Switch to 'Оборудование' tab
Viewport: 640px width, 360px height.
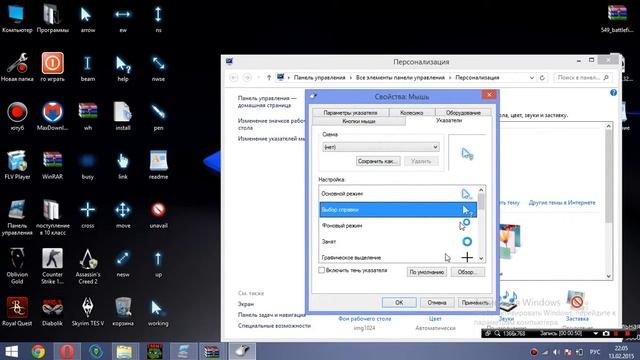click(463, 112)
